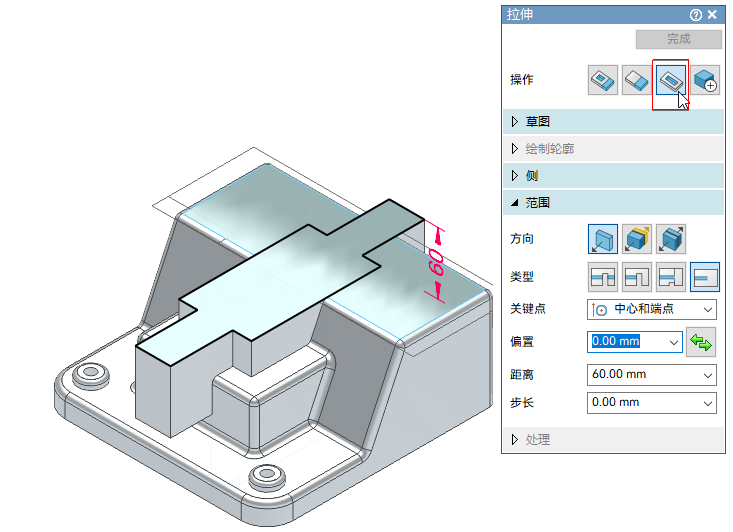Set 类型 to Through All extent icon
This screenshot has height=532, width=733.
603,277
